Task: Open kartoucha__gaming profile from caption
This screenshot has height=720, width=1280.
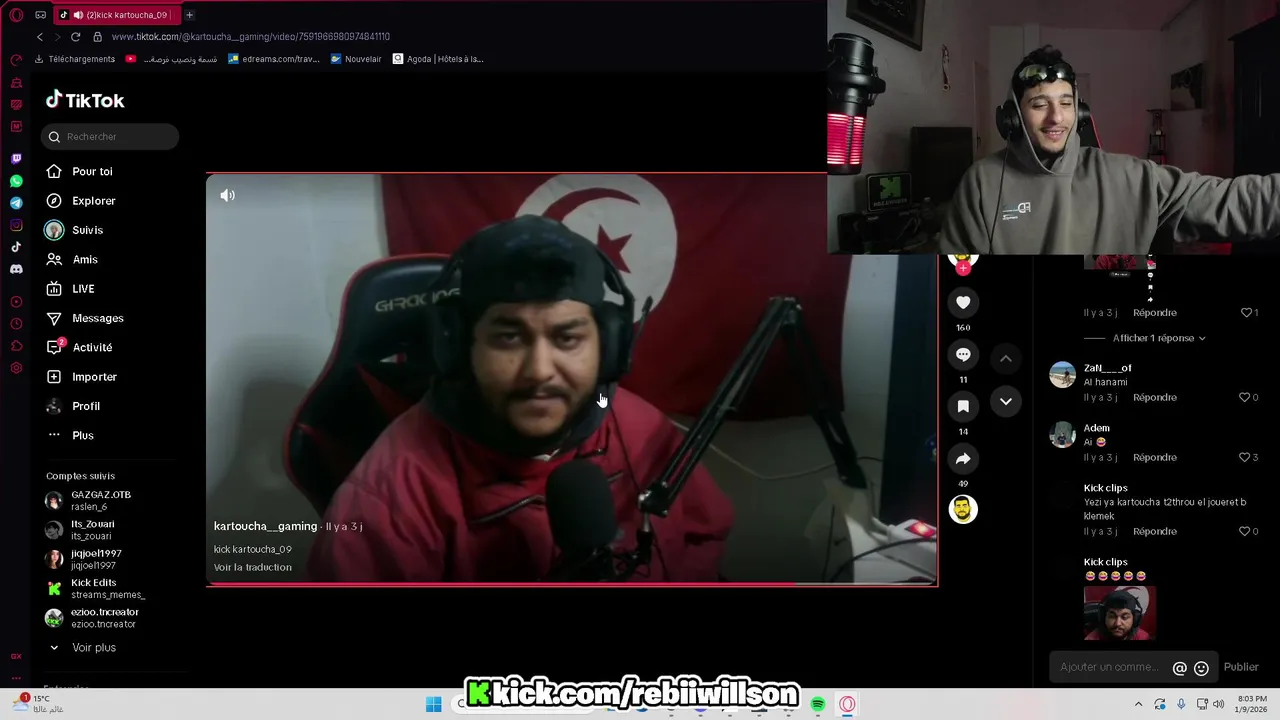Action: click(265, 526)
